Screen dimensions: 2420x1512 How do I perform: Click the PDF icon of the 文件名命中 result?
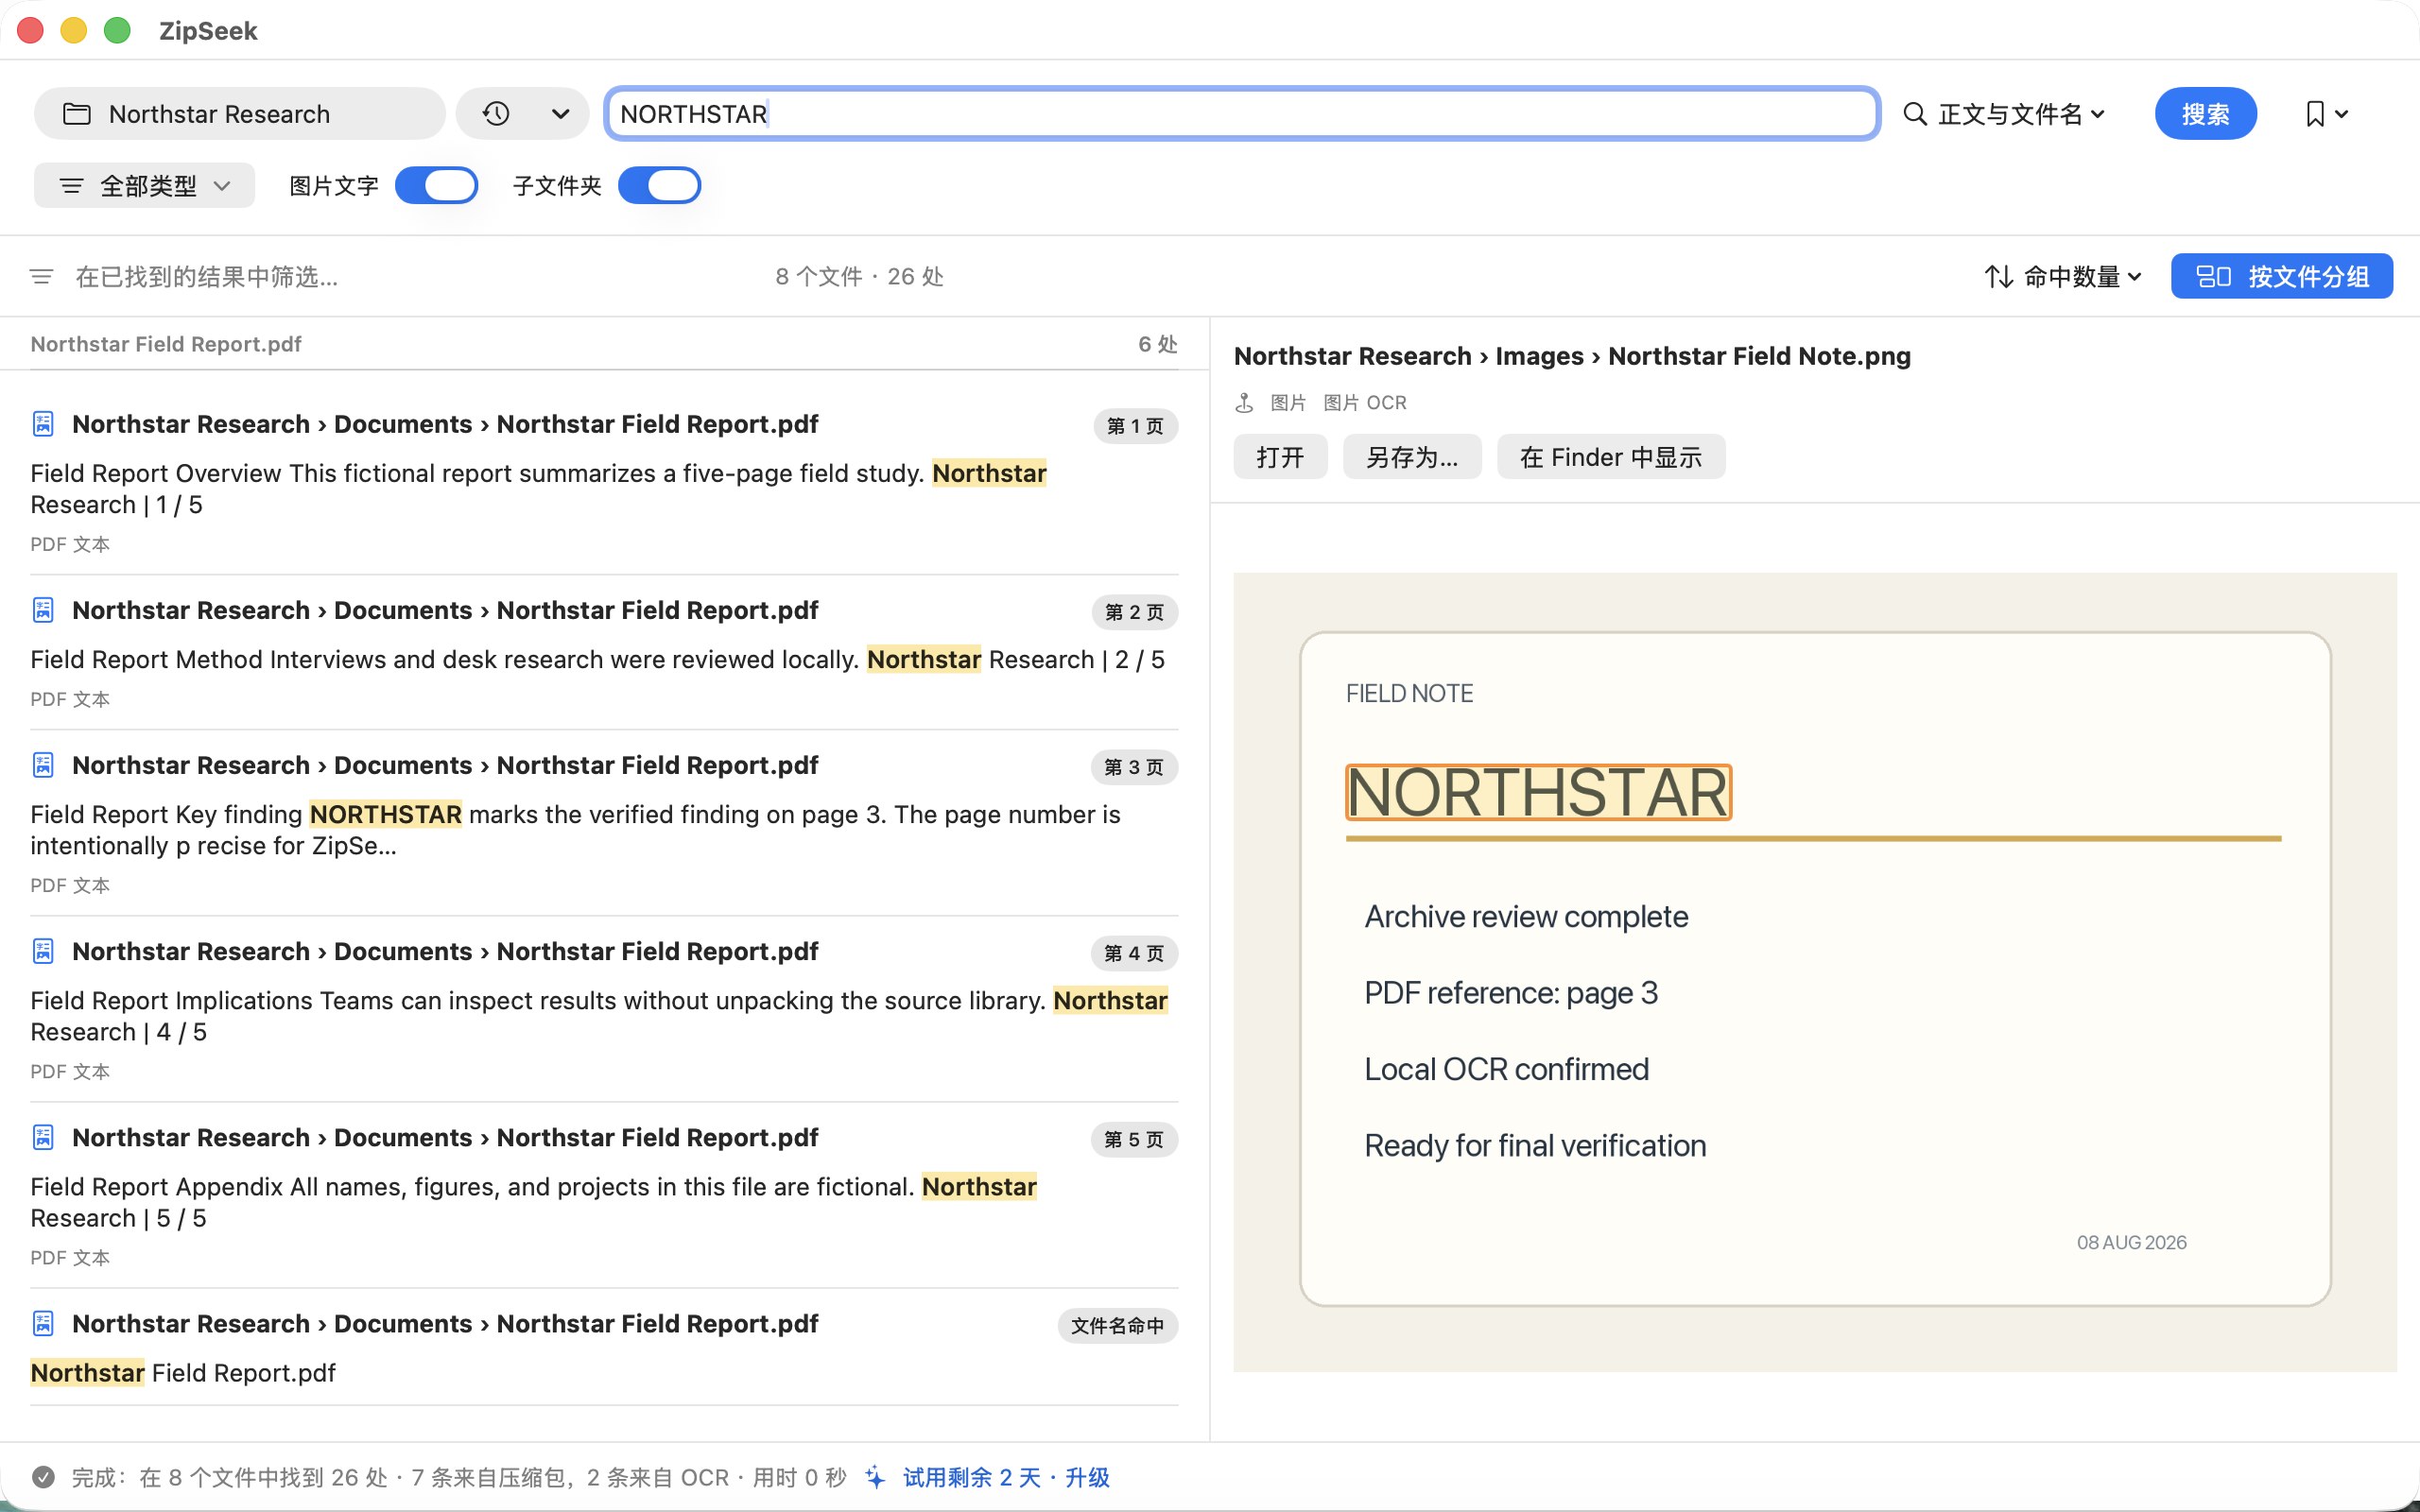43,1323
